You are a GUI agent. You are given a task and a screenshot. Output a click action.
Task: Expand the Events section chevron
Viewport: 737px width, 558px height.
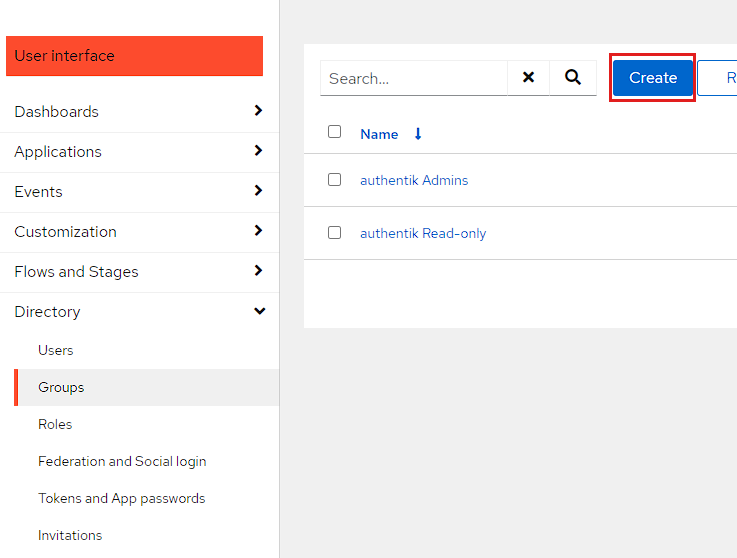258,191
